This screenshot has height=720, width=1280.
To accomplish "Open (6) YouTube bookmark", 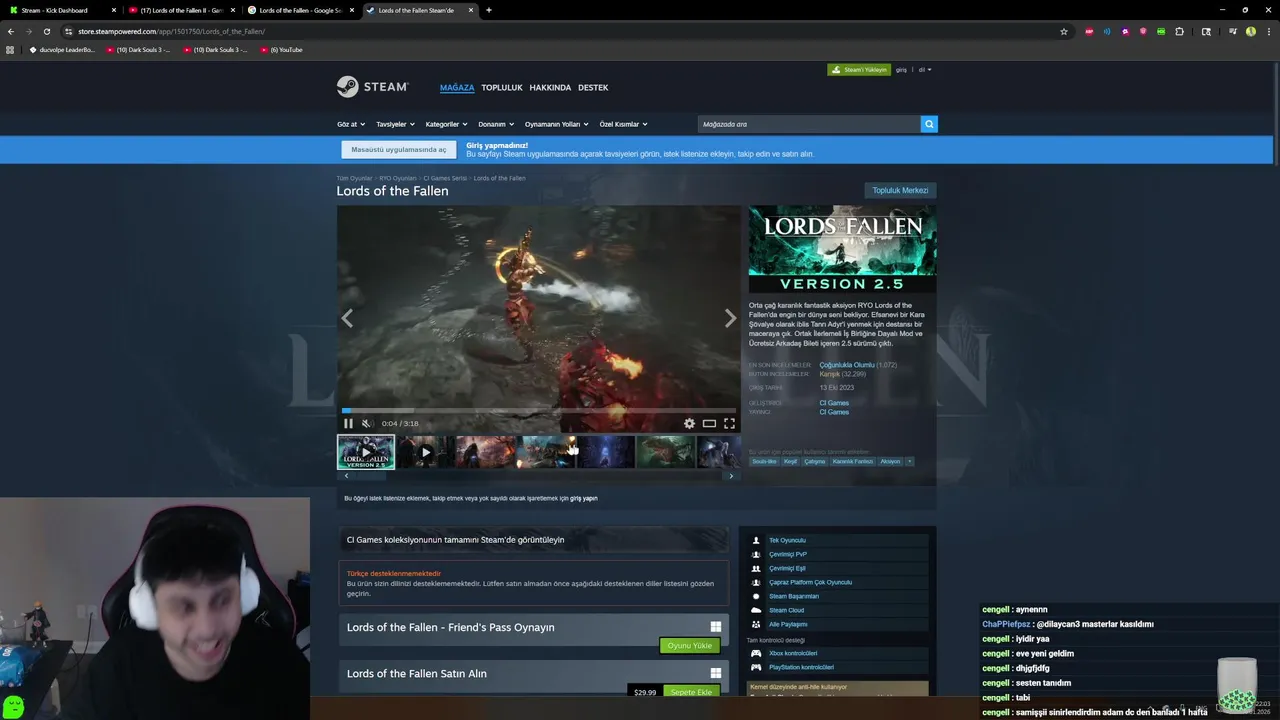I will (283, 49).
